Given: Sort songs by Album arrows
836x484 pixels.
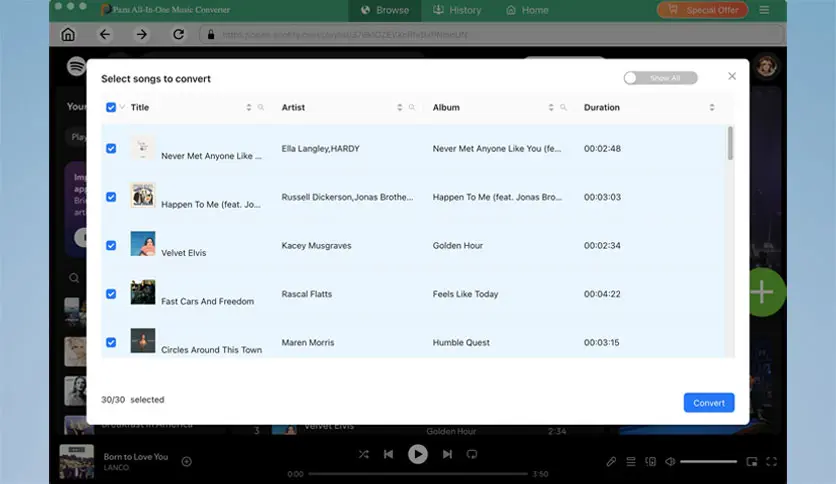Looking at the screenshot, I should [x=551, y=107].
